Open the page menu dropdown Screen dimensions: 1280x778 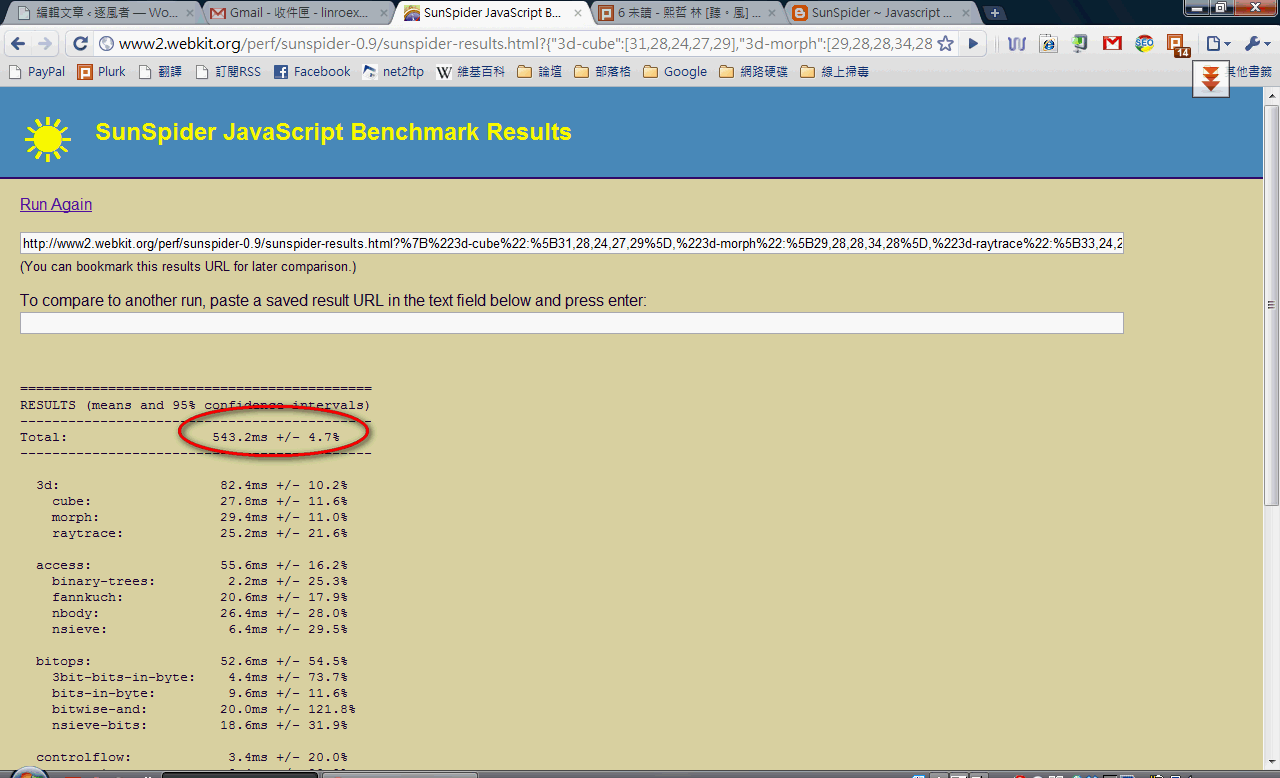click(x=1218, y=44)
